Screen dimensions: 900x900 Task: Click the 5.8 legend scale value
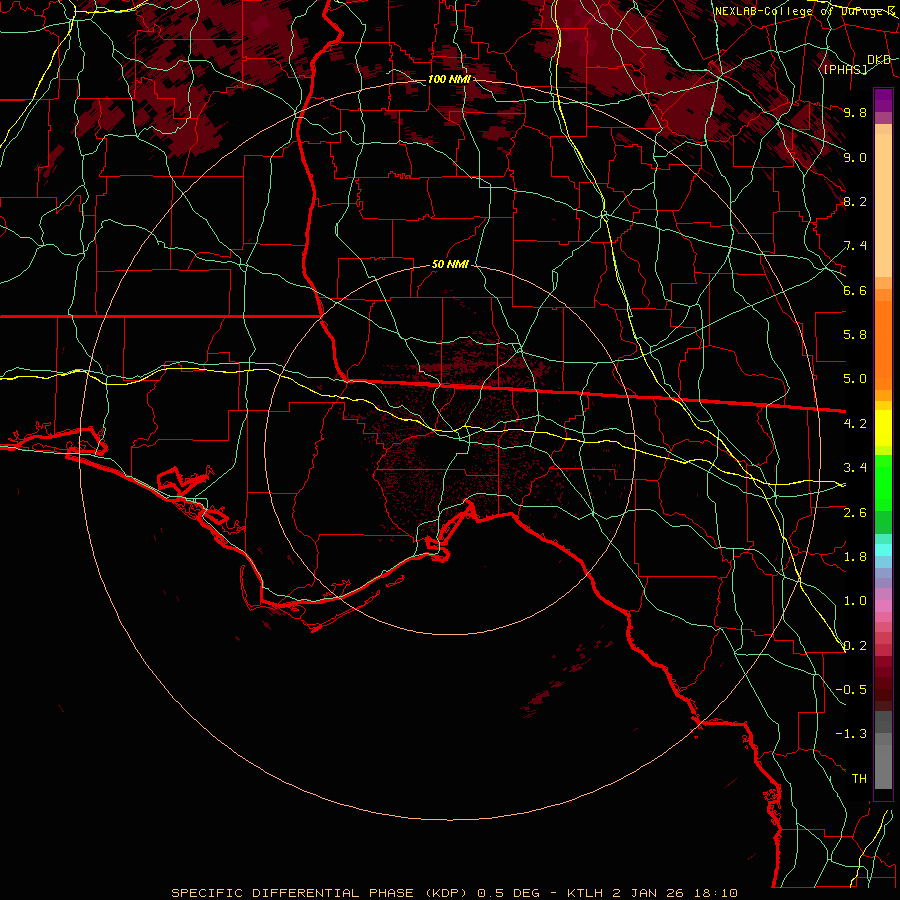point(855,335)
